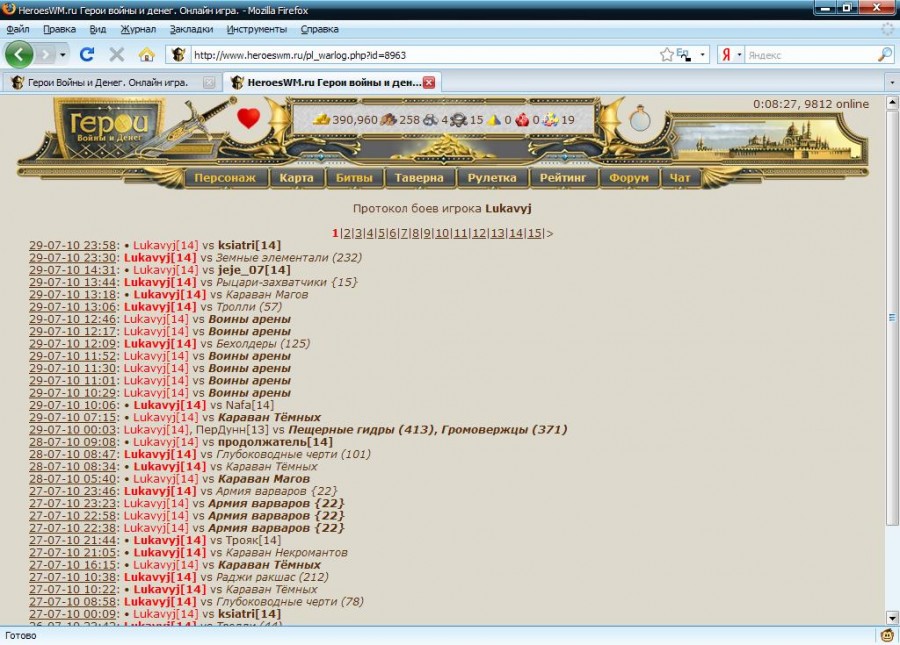Click the red heart health icon

tap(248, 119)
